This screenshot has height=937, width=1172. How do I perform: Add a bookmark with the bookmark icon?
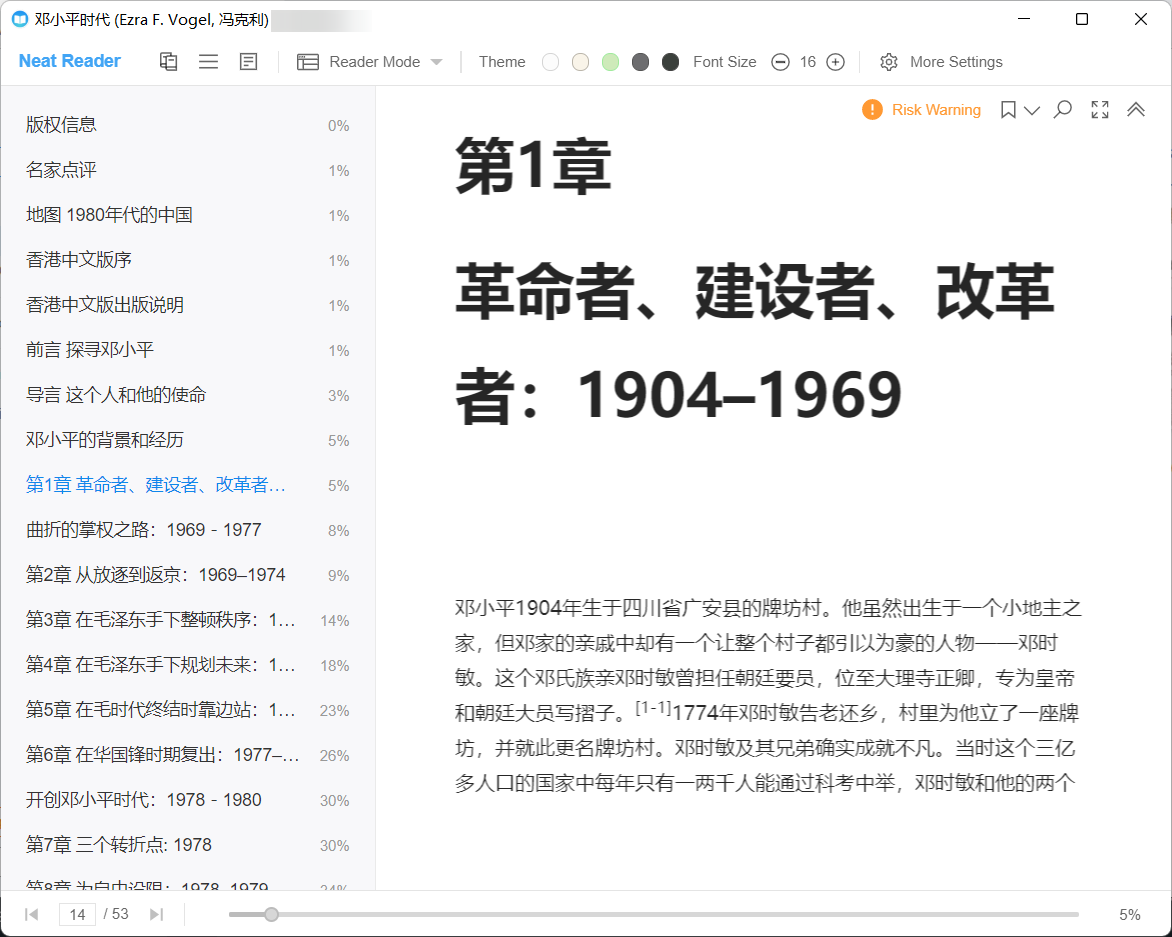point(1008,110)
